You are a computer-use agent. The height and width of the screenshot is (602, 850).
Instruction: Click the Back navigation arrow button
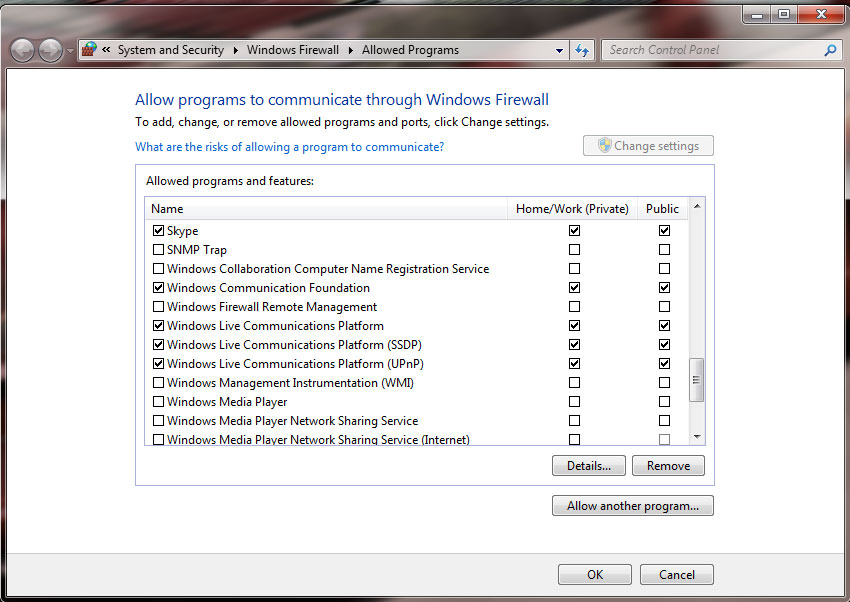(22, 50)
